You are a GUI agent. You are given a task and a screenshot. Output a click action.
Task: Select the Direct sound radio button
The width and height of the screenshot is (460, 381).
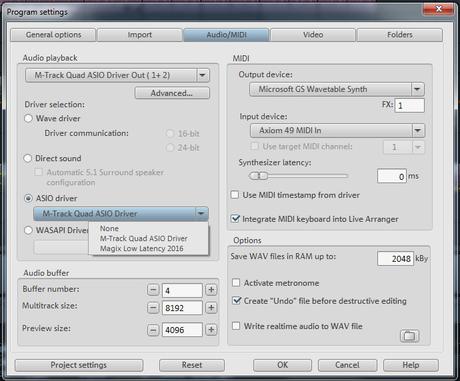28,158
